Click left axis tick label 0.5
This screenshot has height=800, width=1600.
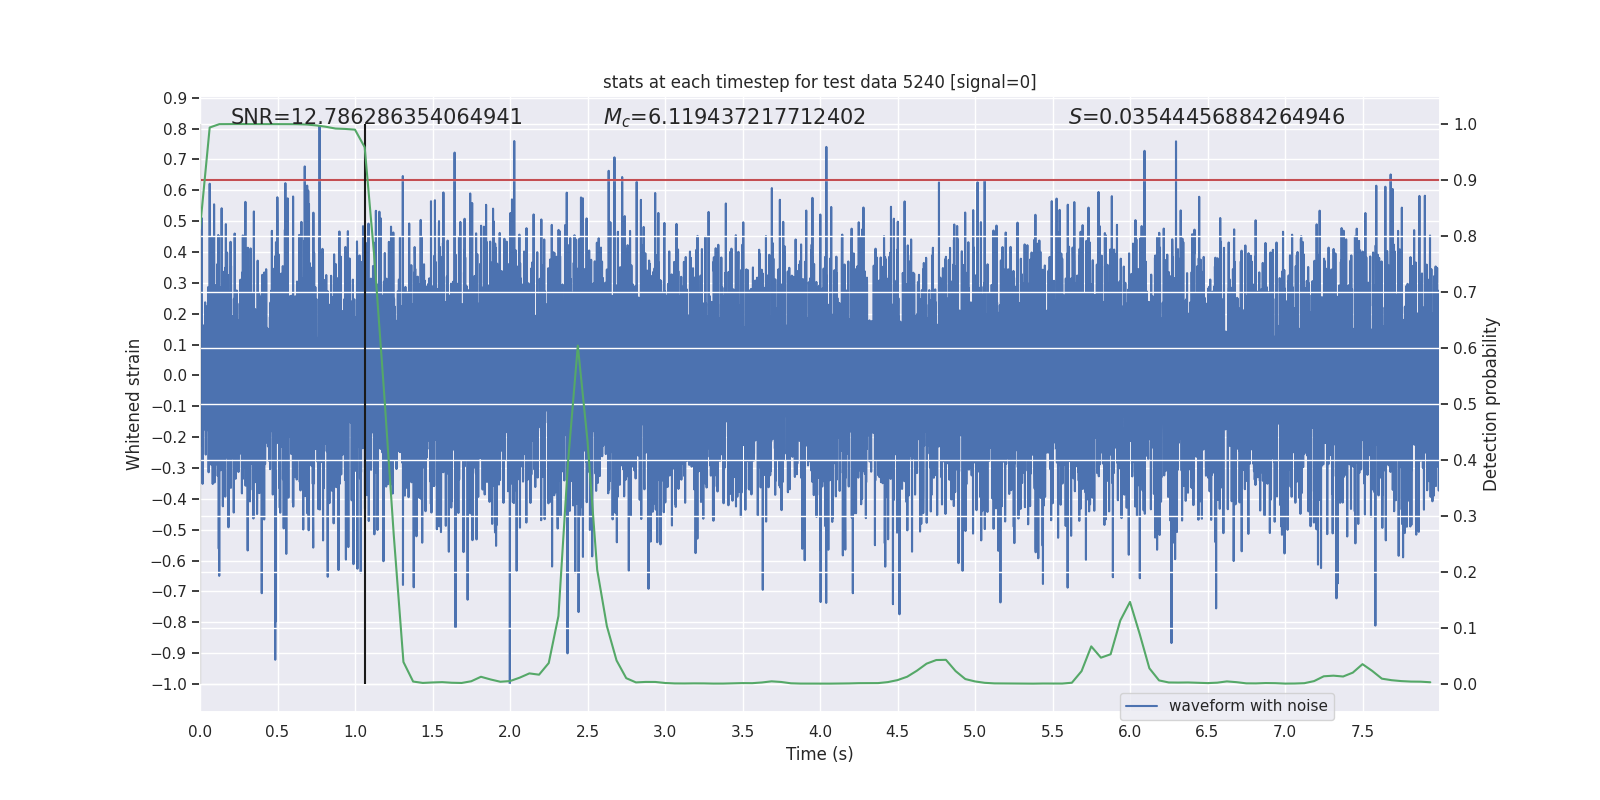click(x=175, y=222)
